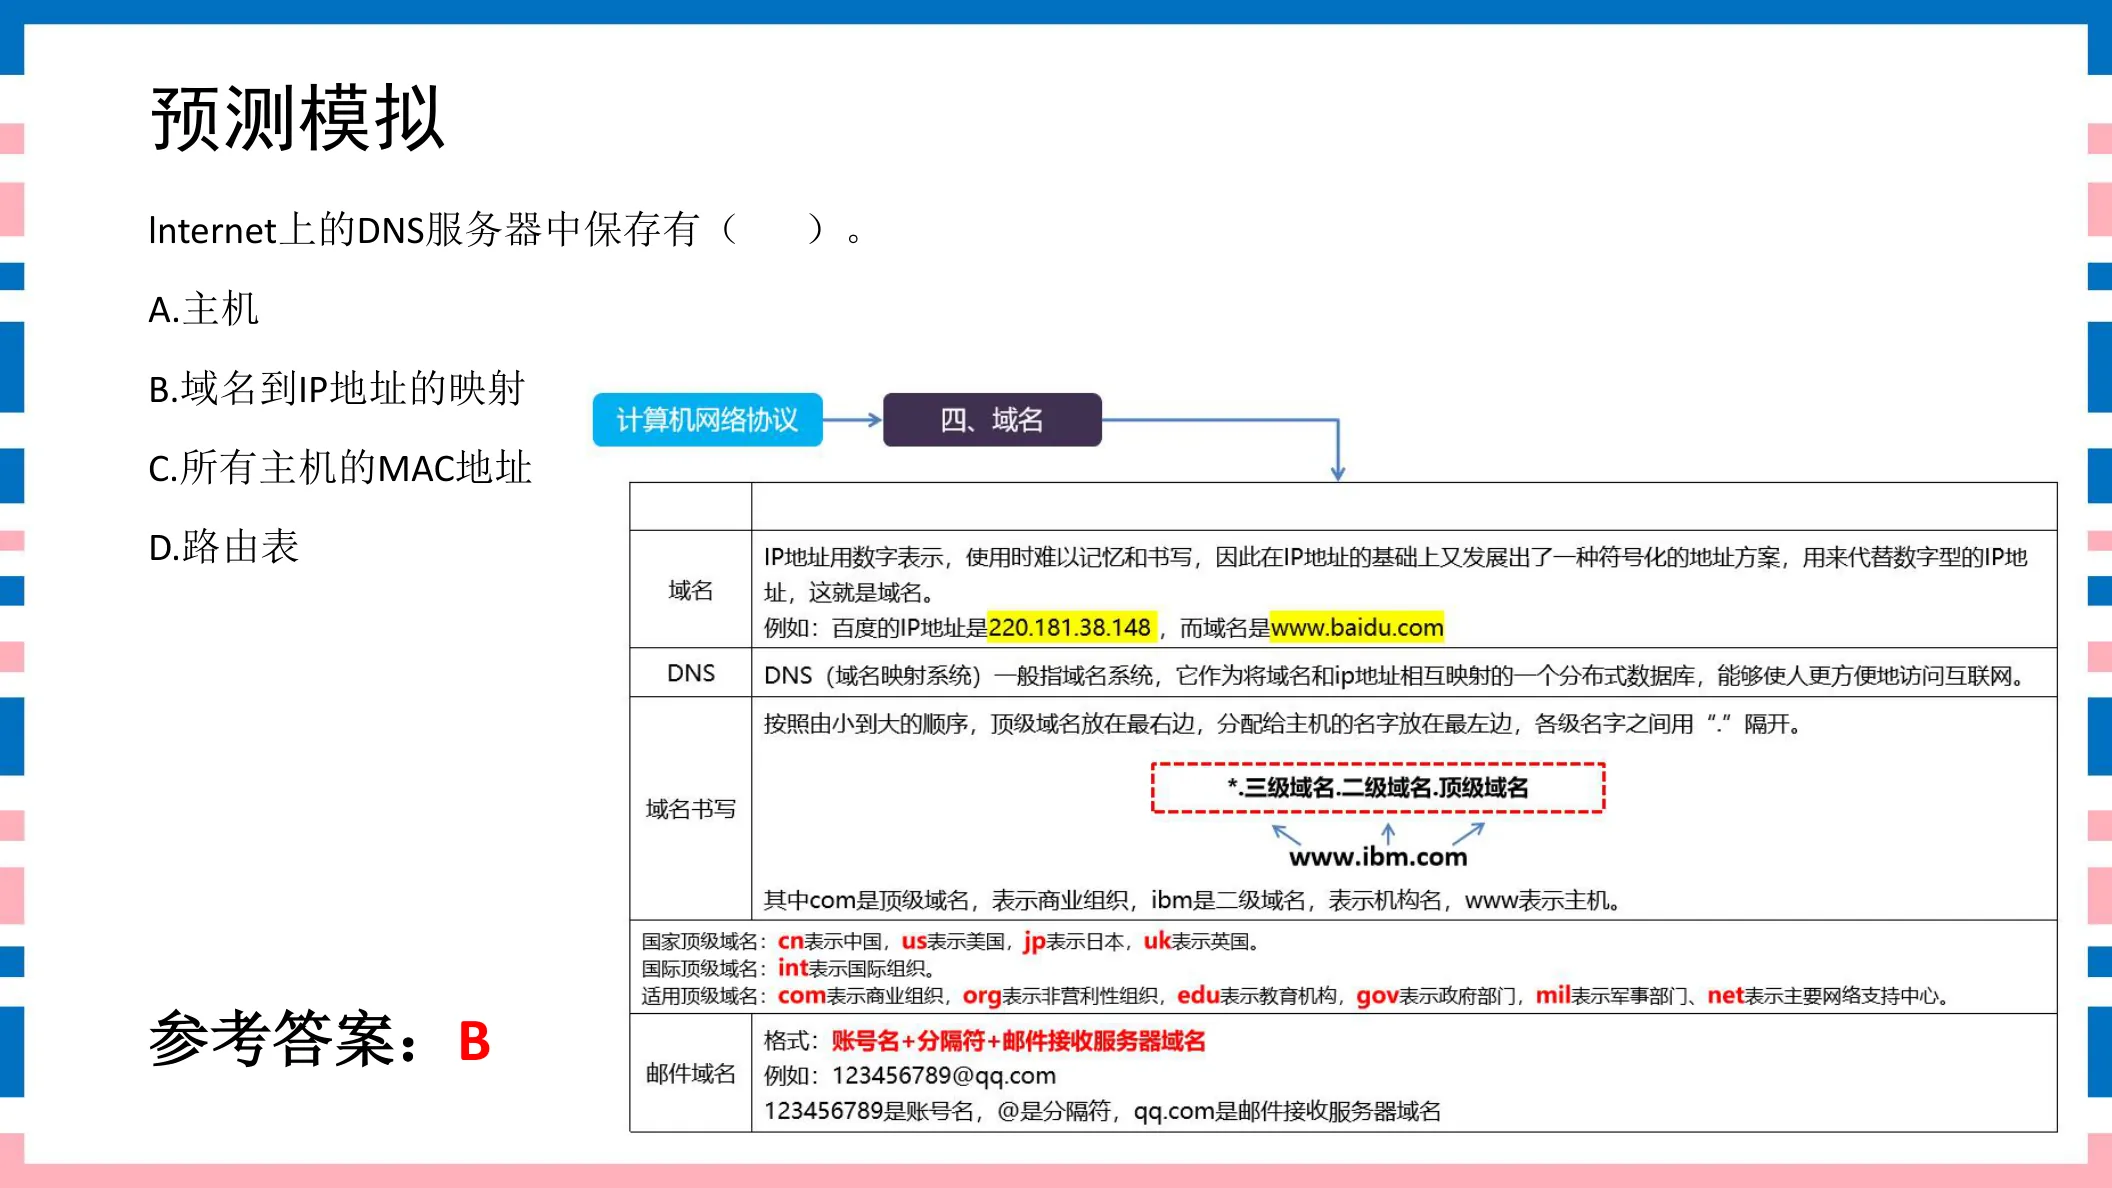Click highlighted domain www.baidu.com
Image resolution: width=2112 pixels, height=1188 pixels.
[x=1357, y=627]
